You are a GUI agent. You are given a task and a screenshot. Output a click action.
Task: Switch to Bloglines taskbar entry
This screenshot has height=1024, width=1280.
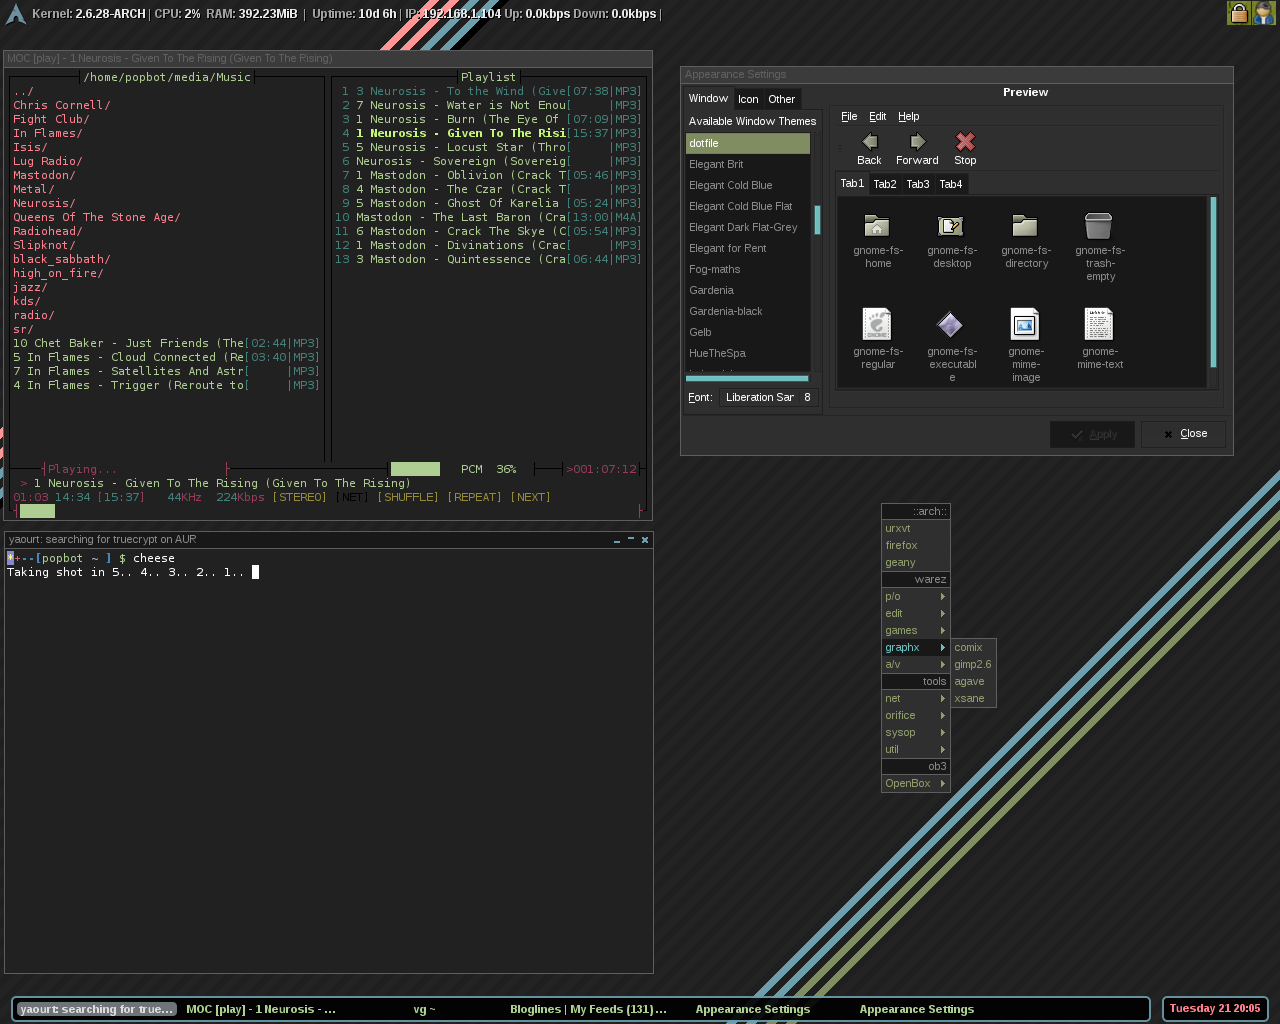(x=588, y=1009)
